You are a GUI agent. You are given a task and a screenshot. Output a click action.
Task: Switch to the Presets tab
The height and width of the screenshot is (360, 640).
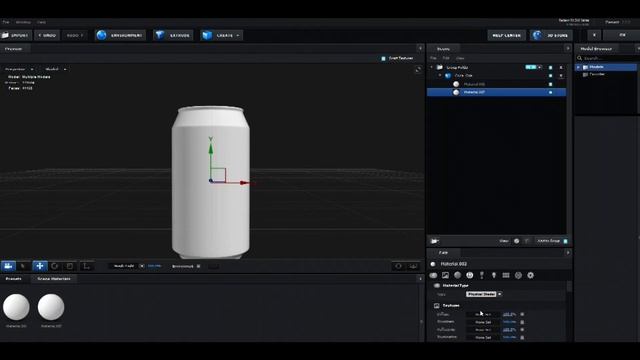[x=13, y=279]
